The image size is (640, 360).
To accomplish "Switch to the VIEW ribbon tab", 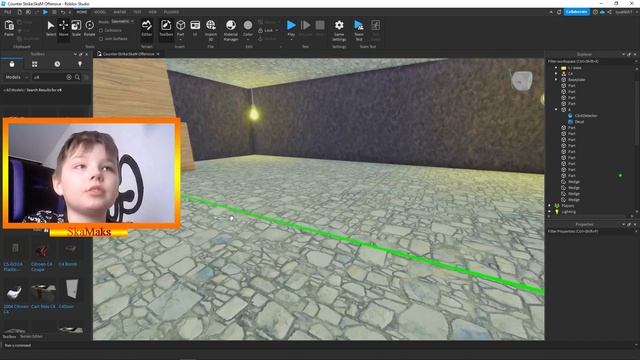I will coord(153,12).
